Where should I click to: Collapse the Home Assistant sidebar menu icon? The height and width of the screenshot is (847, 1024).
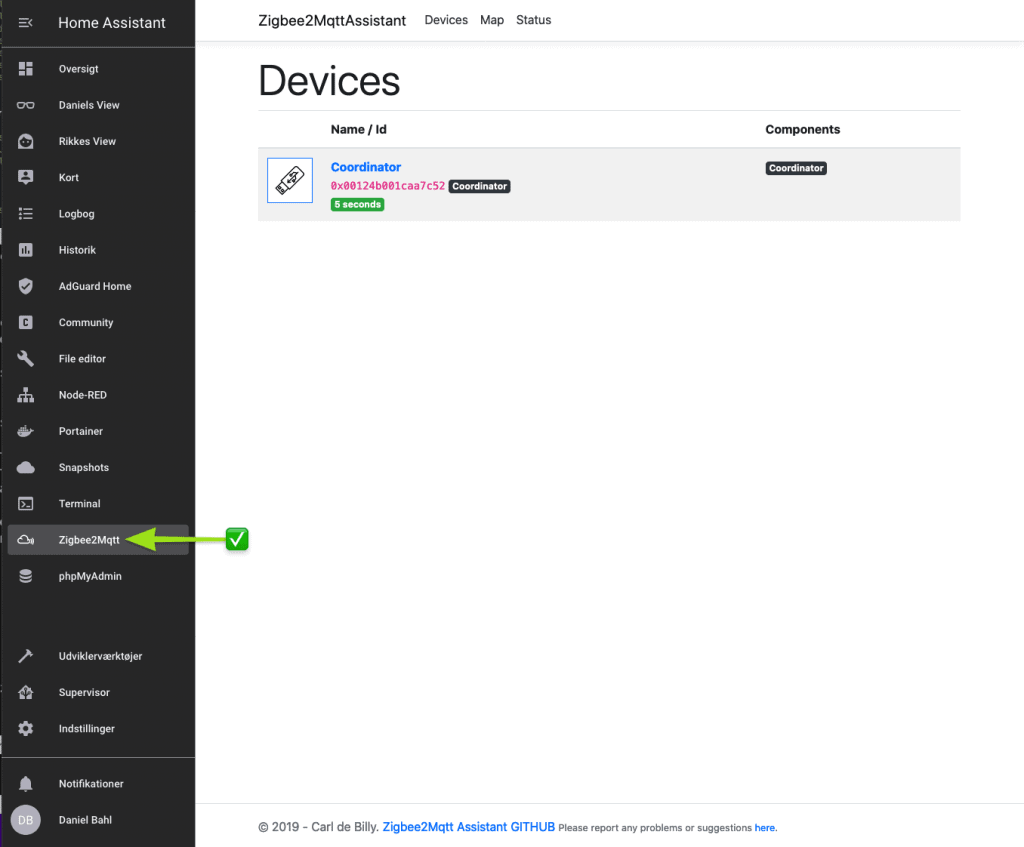pyautogui.click(x=25, y=23)
